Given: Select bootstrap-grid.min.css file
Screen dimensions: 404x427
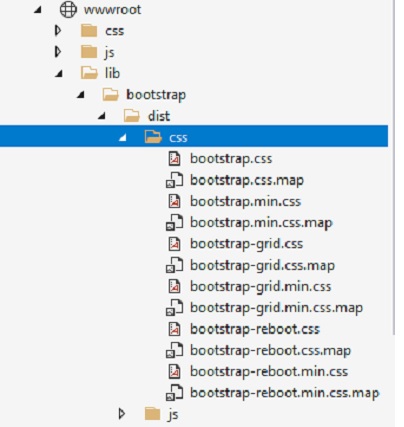Looking at the screenshot, I should pos(260,287).
